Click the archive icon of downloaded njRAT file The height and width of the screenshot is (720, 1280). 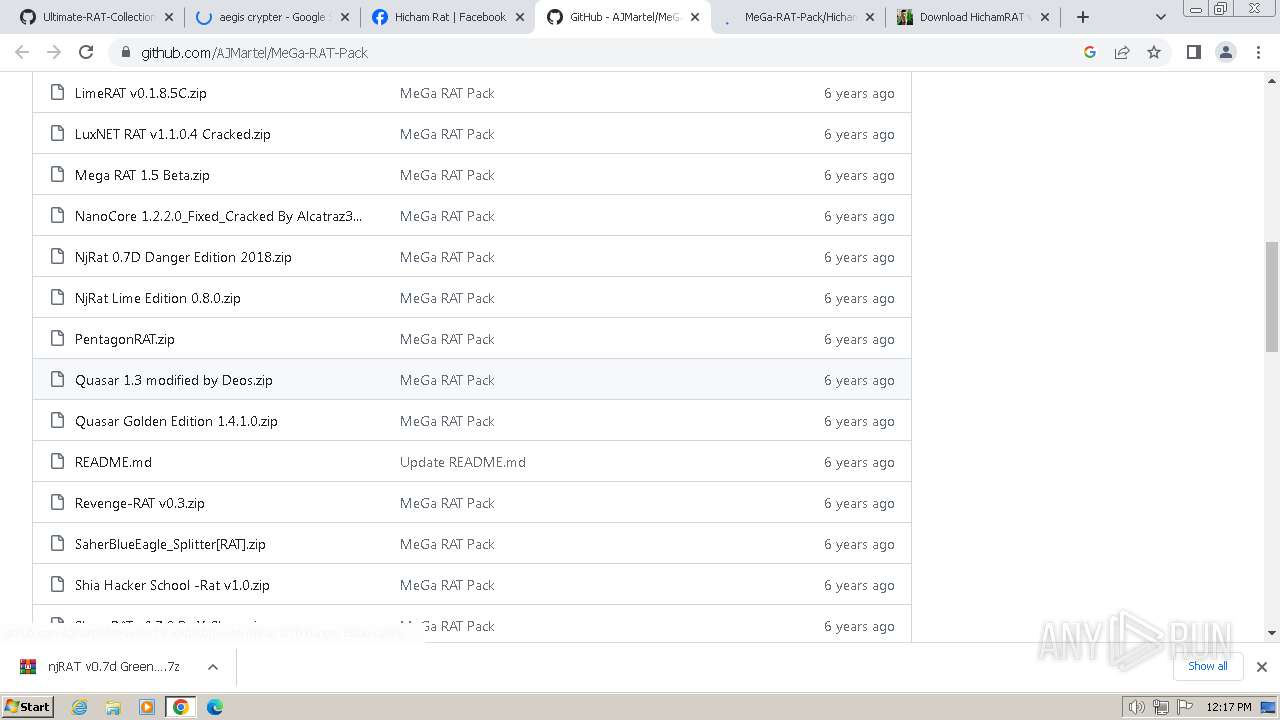pyautogui.click(x=28, y=666)
